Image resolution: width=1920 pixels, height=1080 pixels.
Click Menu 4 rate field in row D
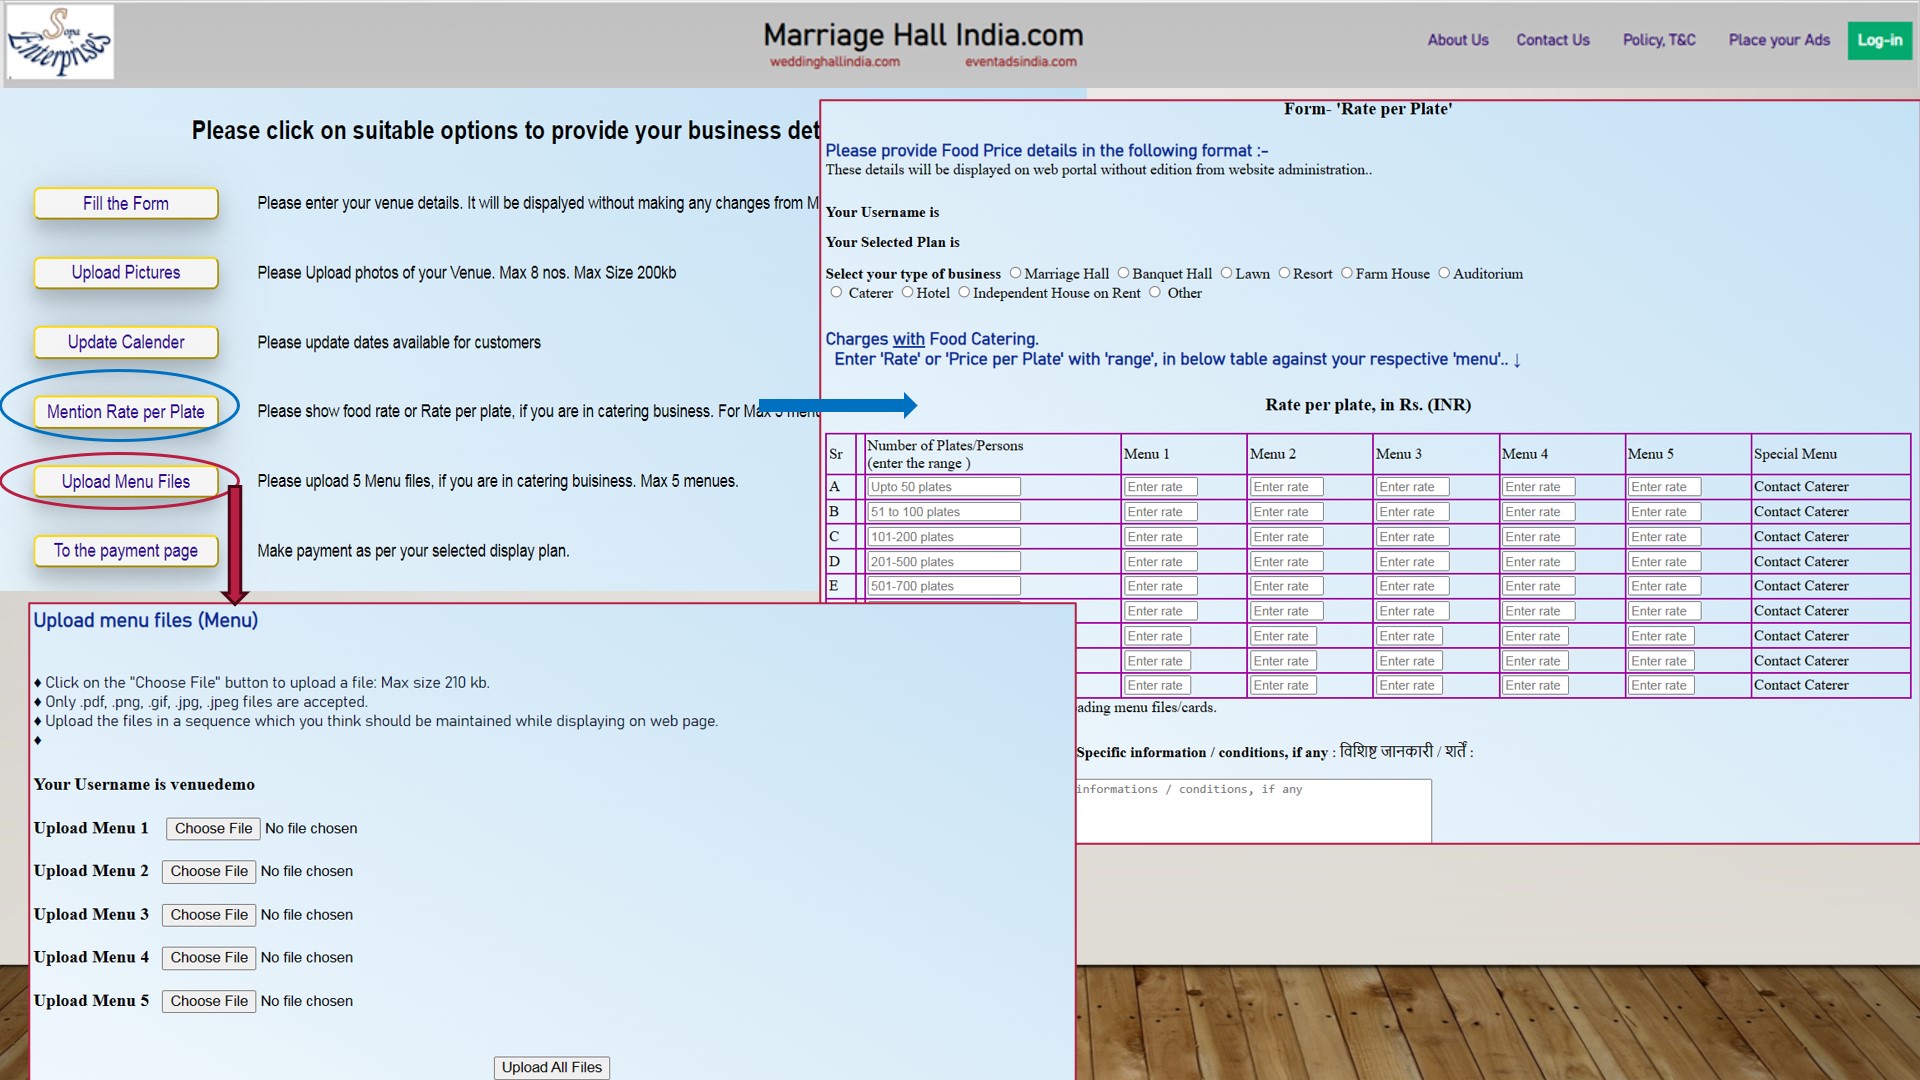click(x=1538, y=562)
